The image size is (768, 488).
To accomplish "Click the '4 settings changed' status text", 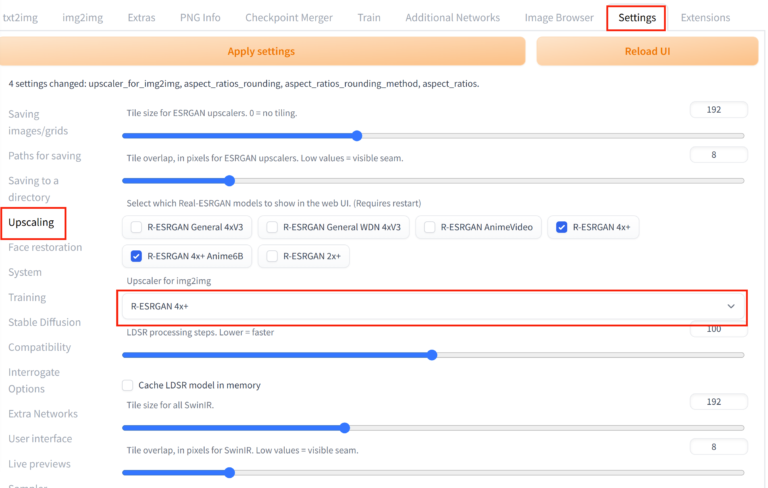I will 243,84.
